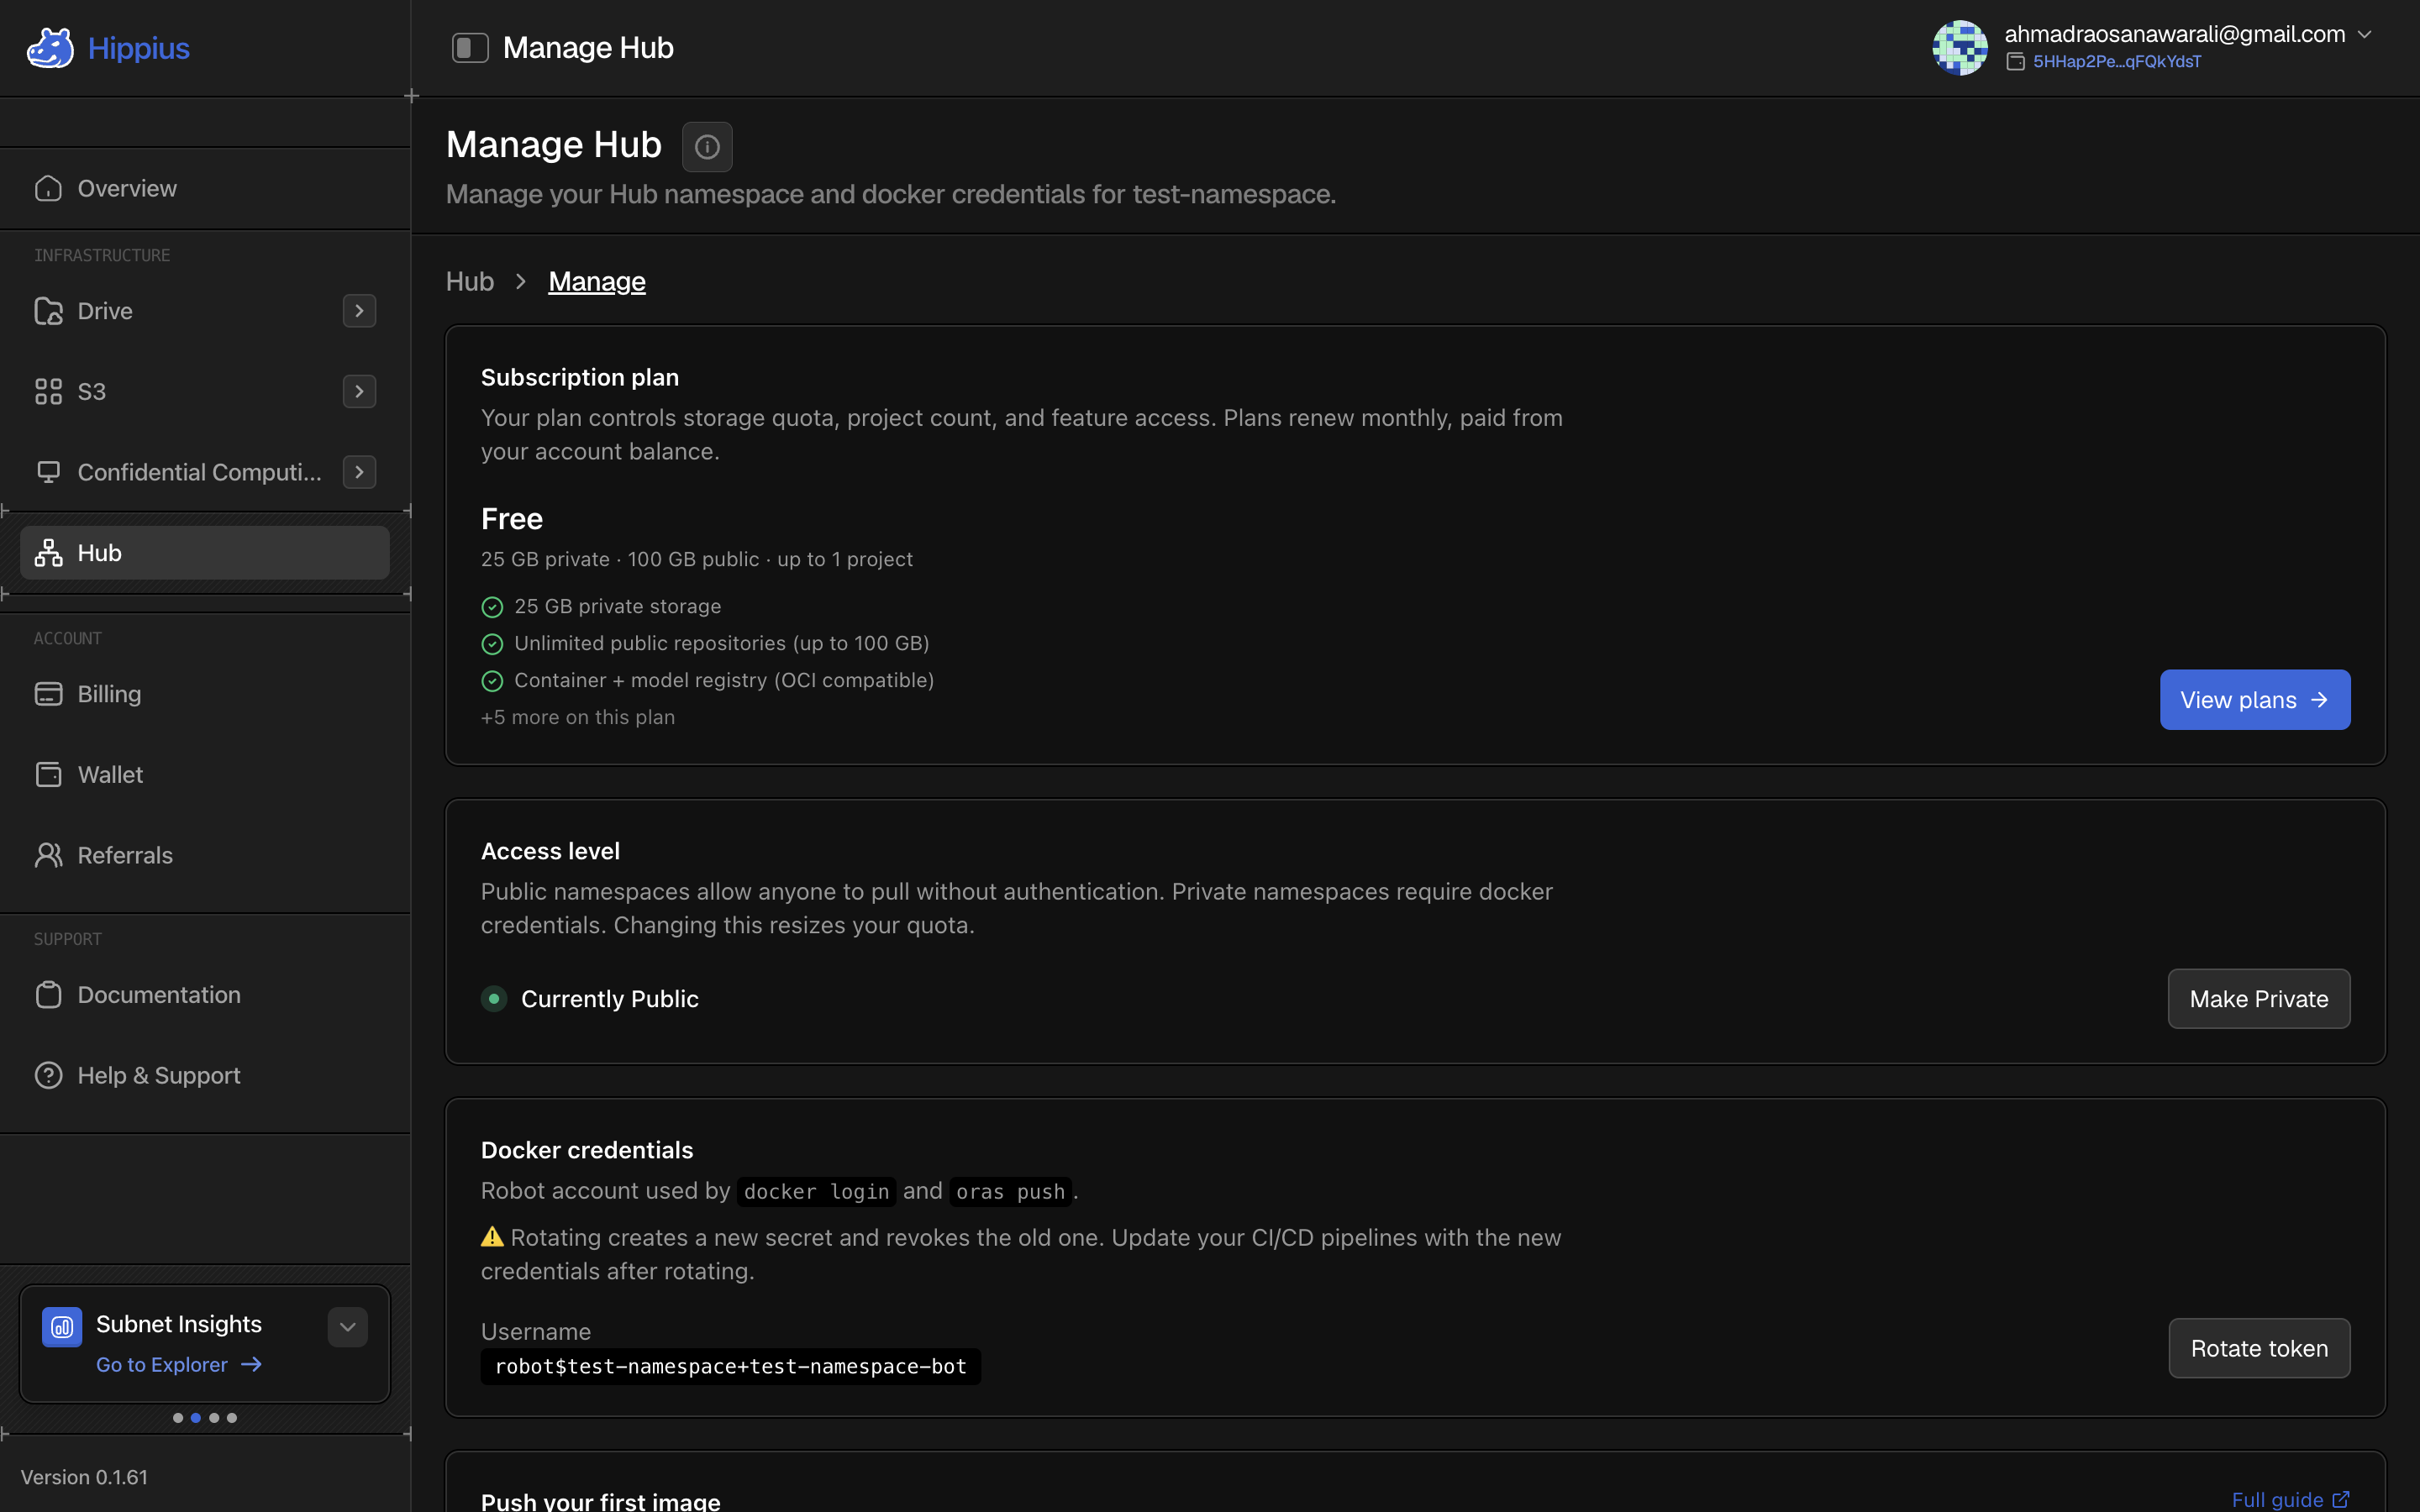Click the checkmark beside 25 GB private storage
Image resolution: width=2420 pixels, height=1512 pixels.
point(492,607)
